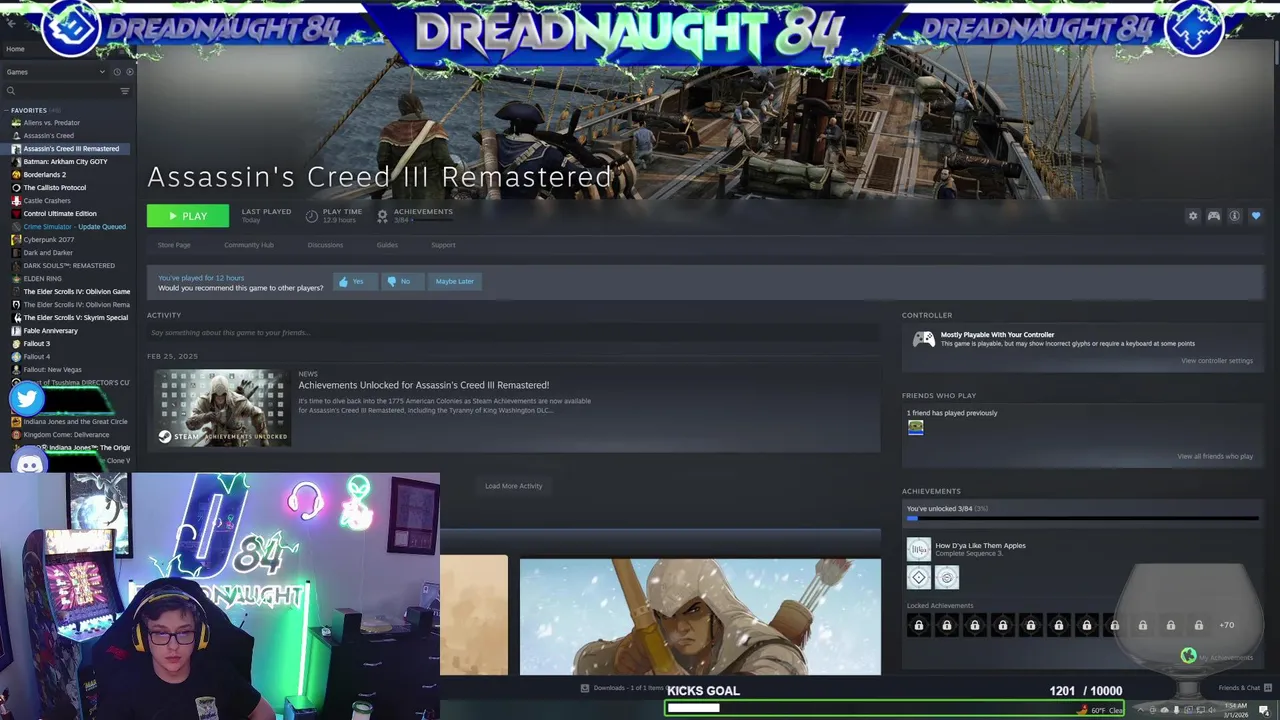Image resolution: width=1280 pixels, height=720 pixels.
Task: Click achievements progress bar
Action: point(1082,519)
